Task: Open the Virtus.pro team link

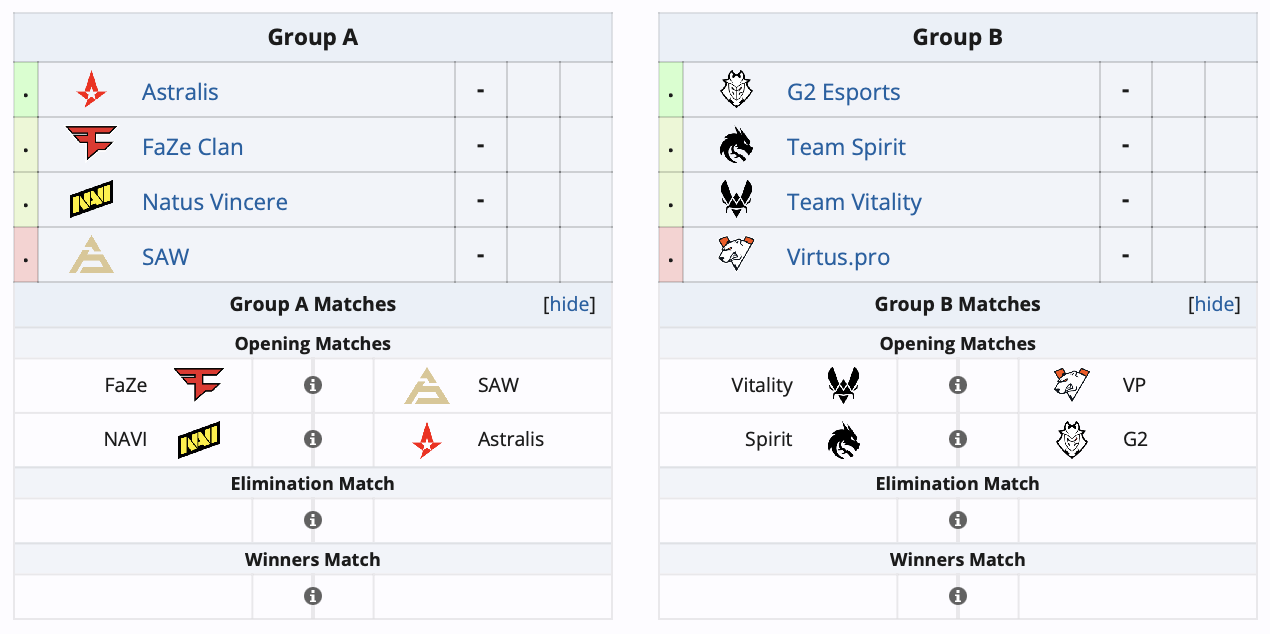Action: click(838, 257)
